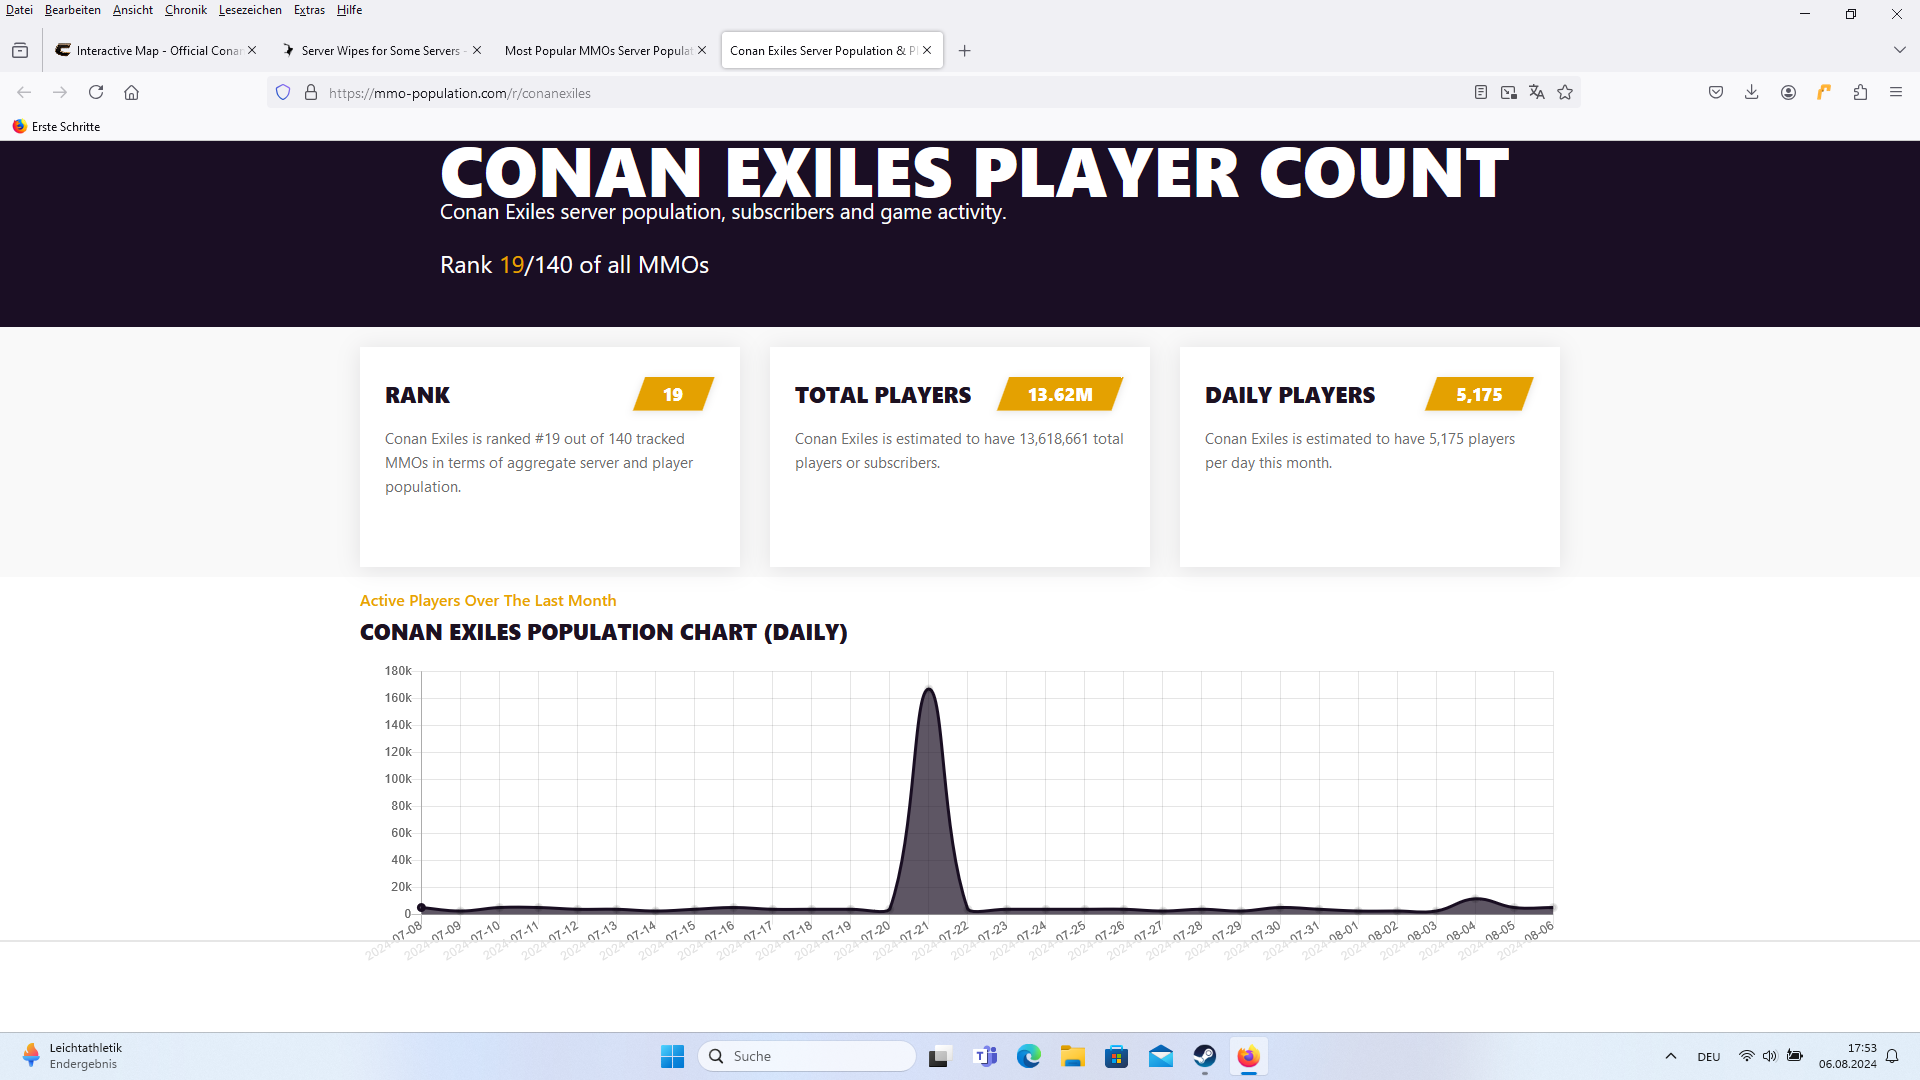Switch to Server Wipes for Some Servers tab
The height and width of the screenshot is (1080, 1920).
coord(380,50)
